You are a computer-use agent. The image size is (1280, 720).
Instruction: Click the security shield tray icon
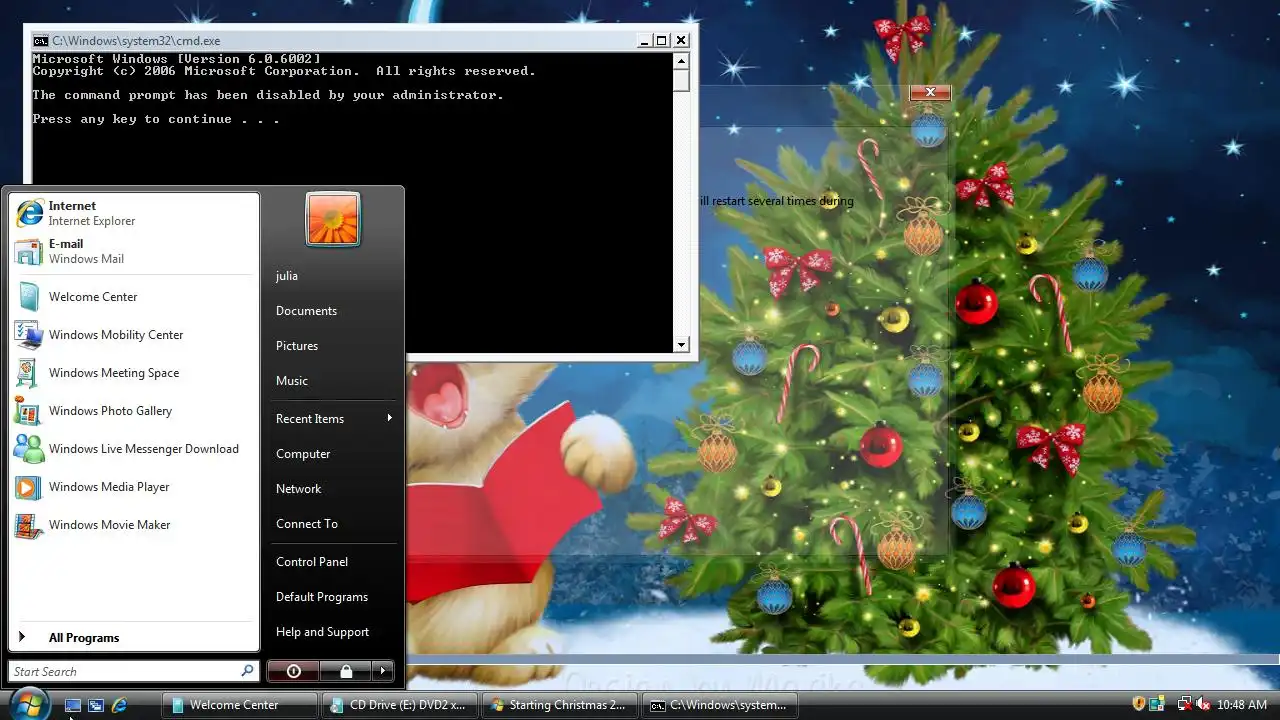coord(1138,705)
